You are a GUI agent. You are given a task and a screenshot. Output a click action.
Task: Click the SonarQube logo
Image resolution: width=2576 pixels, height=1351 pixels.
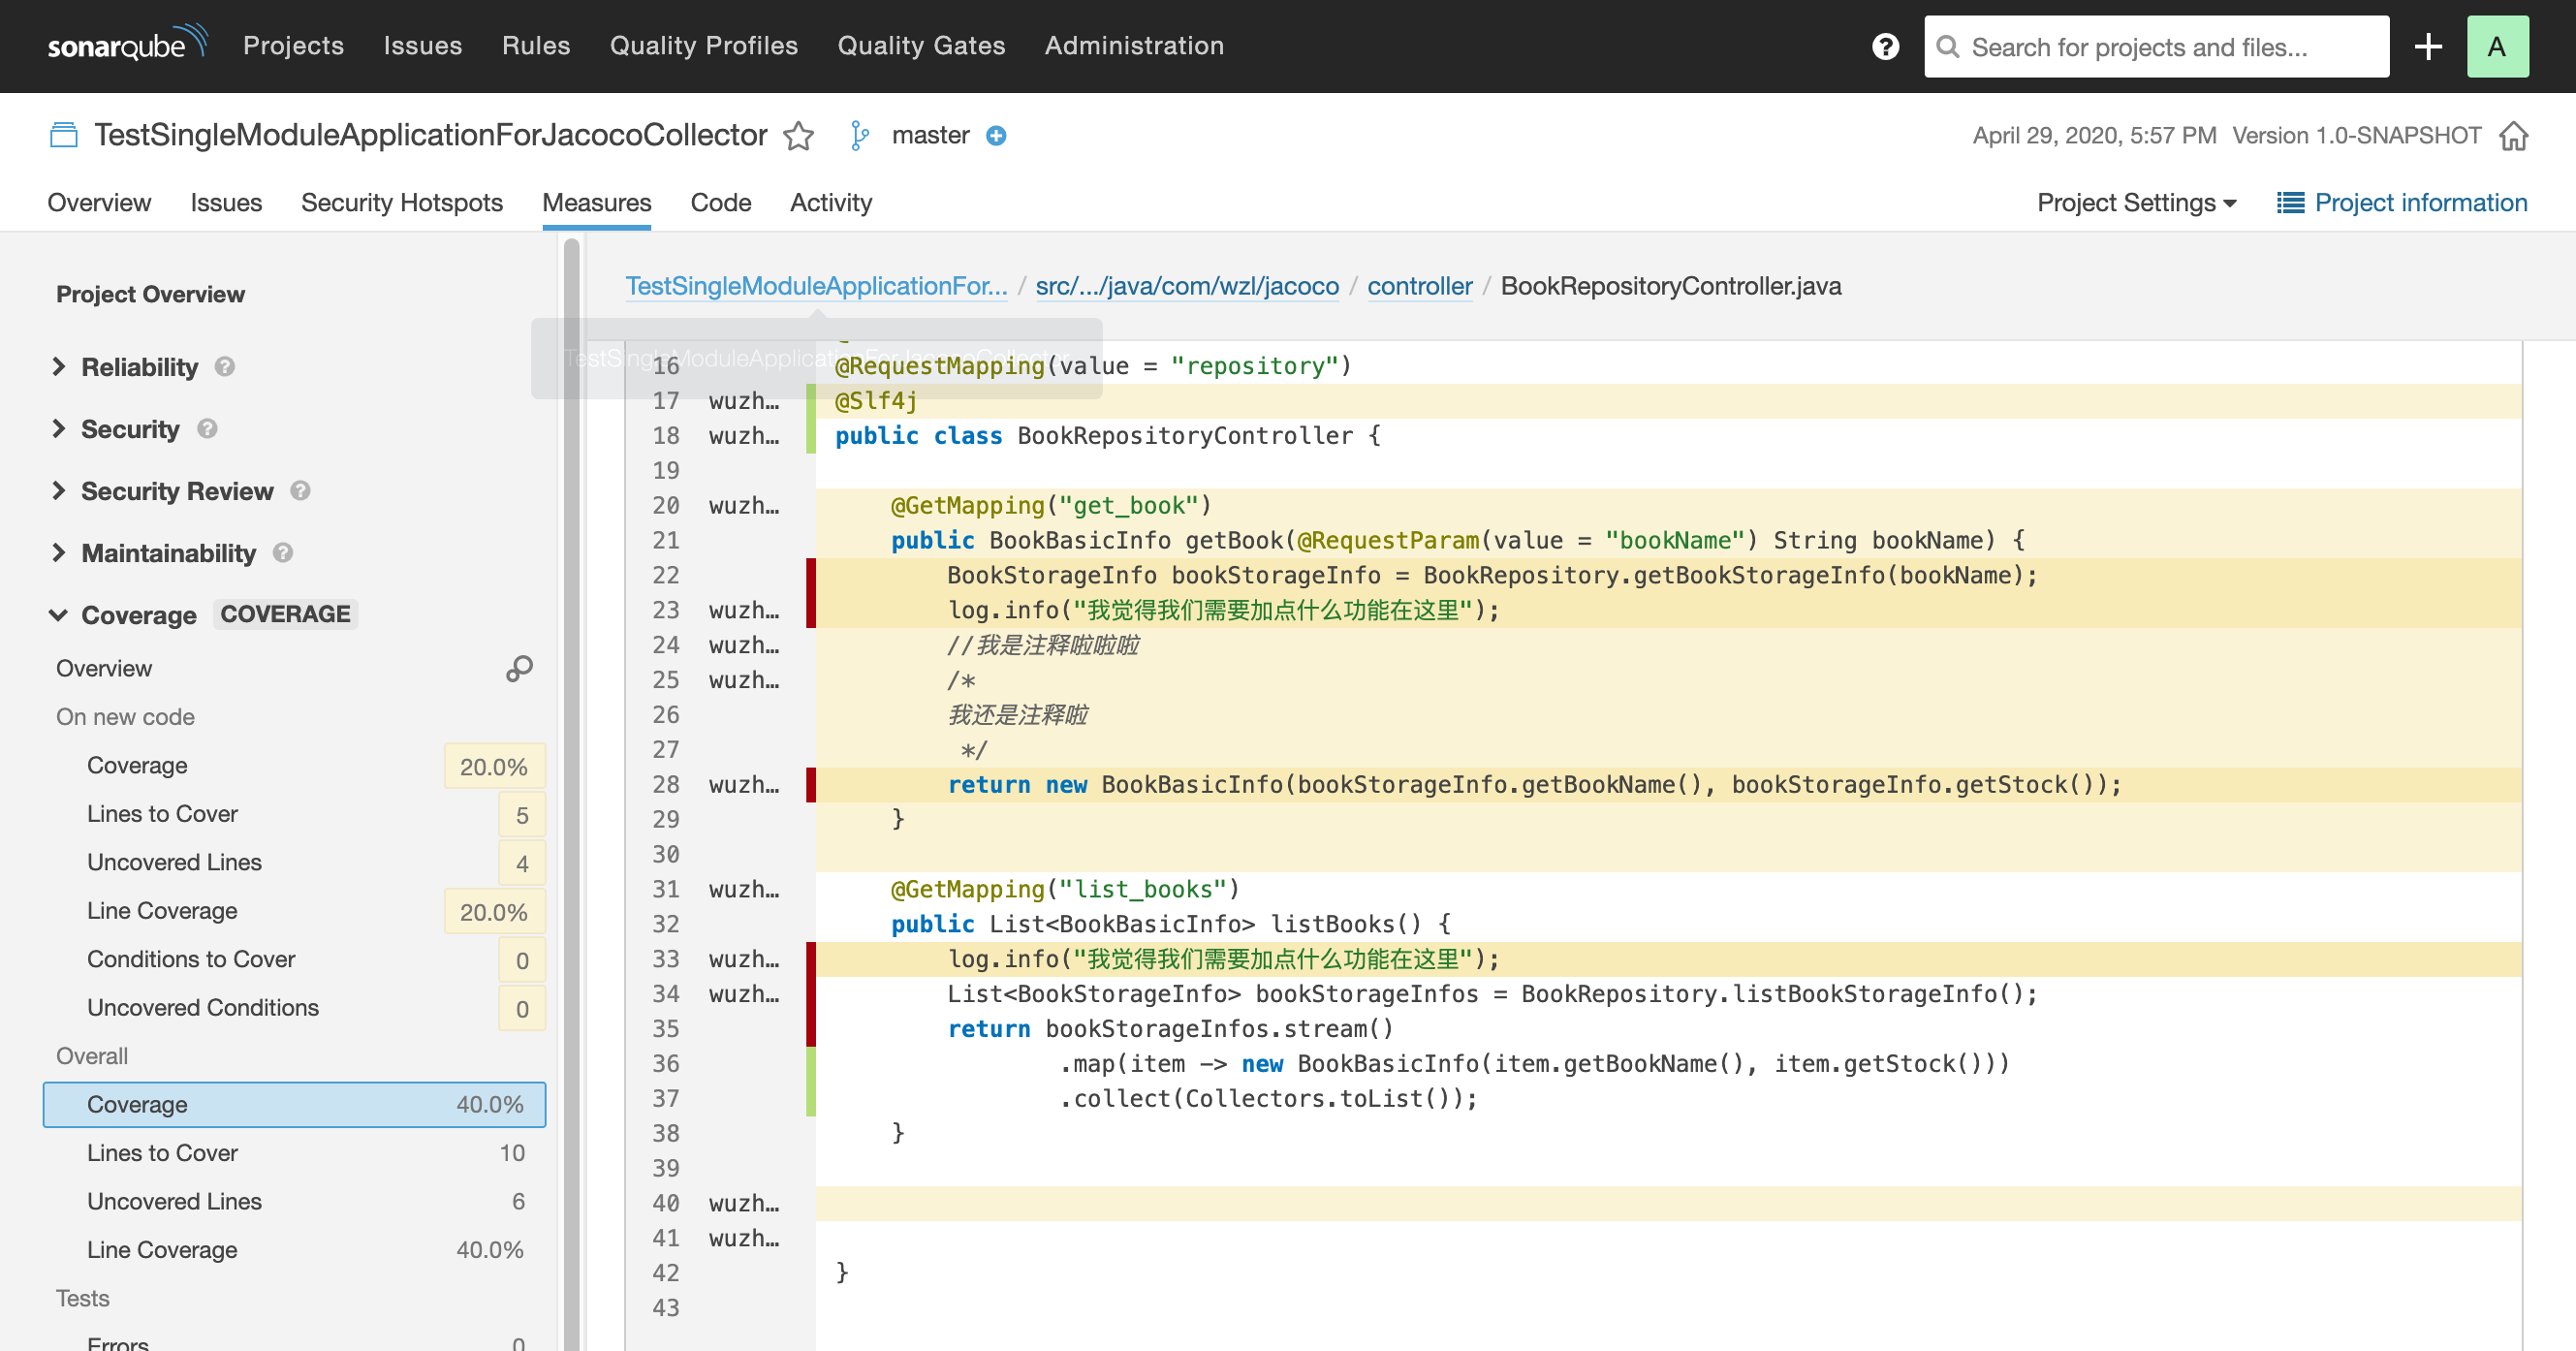[x=126, y=45]
